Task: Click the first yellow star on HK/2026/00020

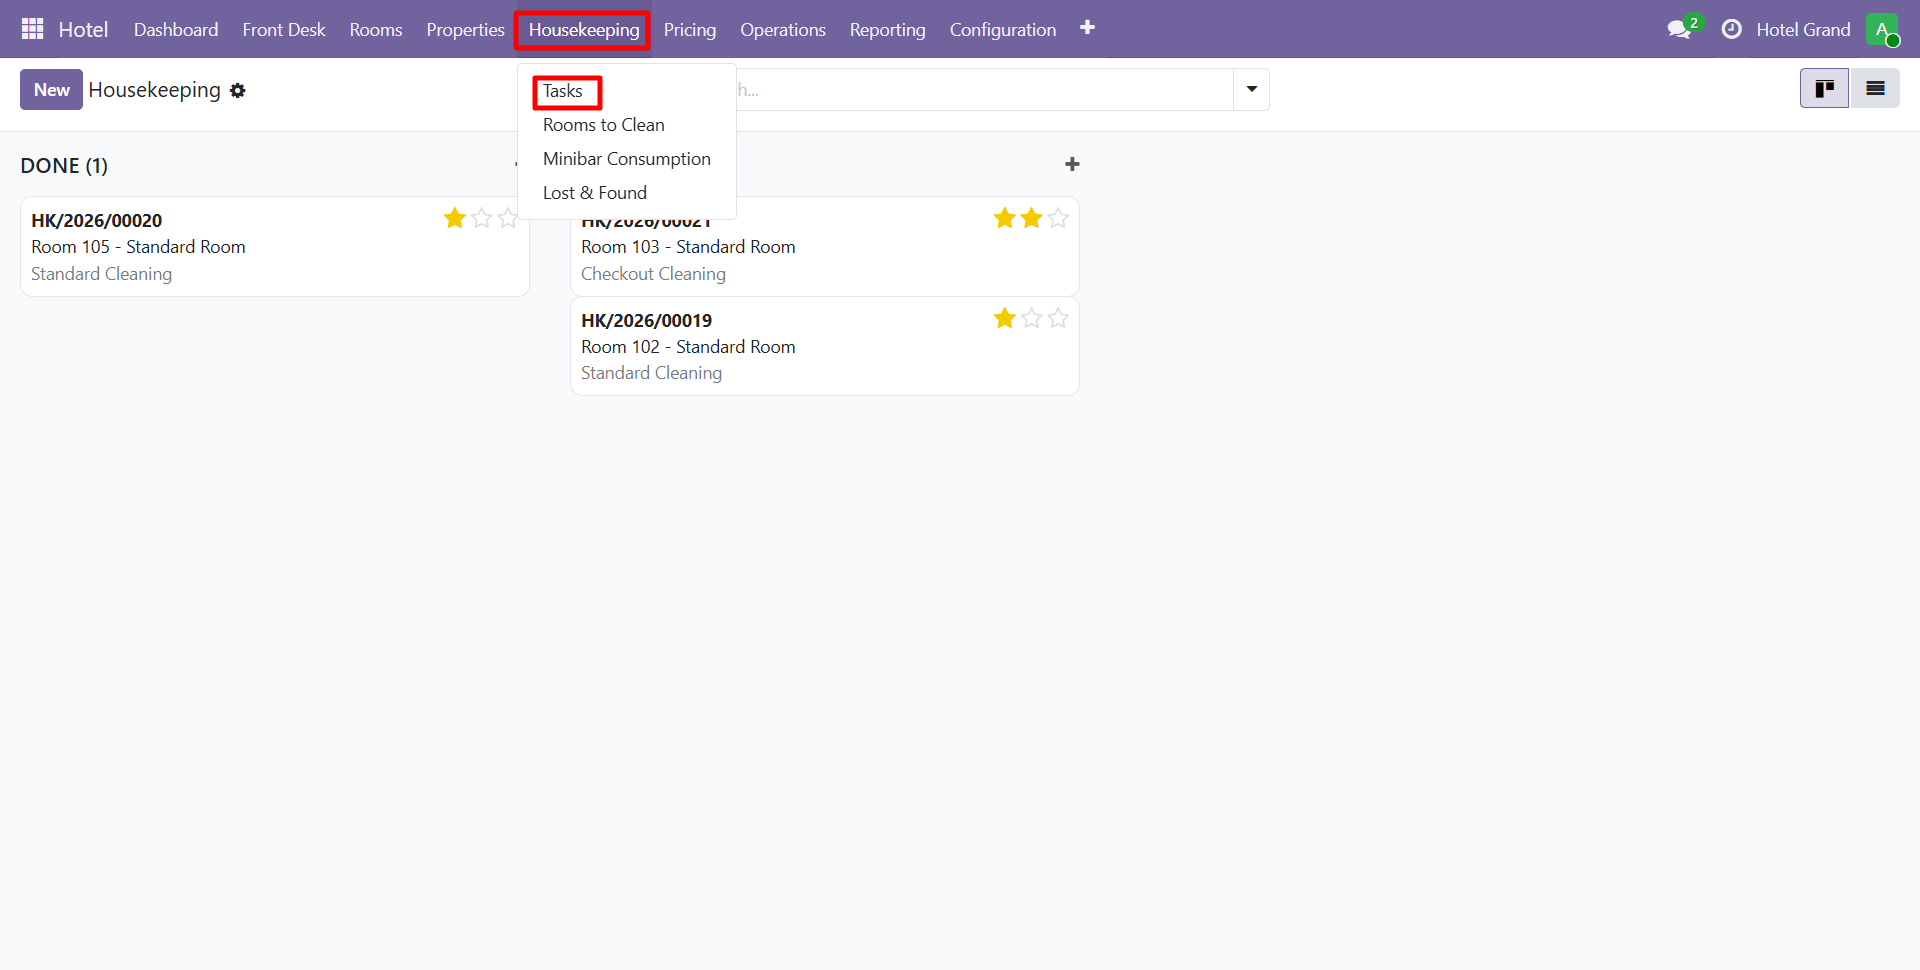Action: point(455,218)
